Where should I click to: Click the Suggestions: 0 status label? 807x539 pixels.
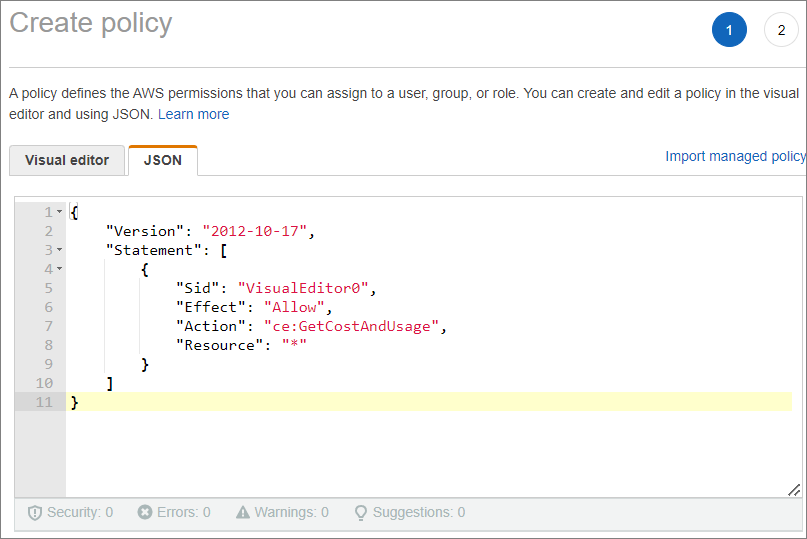[419, 512]
